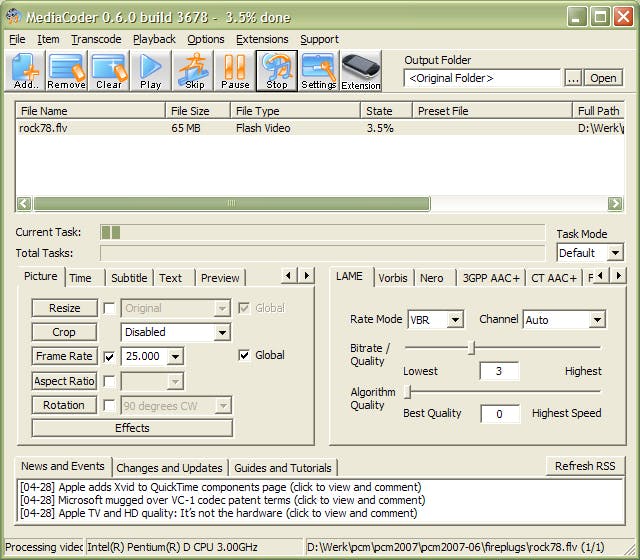Select the Changes and Updates tab
This screenshot has width=640, height=560.
click(x=169, y=468)
